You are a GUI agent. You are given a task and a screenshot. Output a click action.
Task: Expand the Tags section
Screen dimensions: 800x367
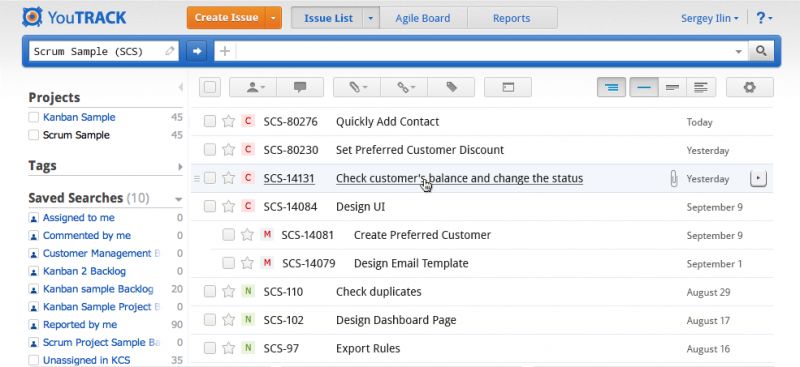180,166
